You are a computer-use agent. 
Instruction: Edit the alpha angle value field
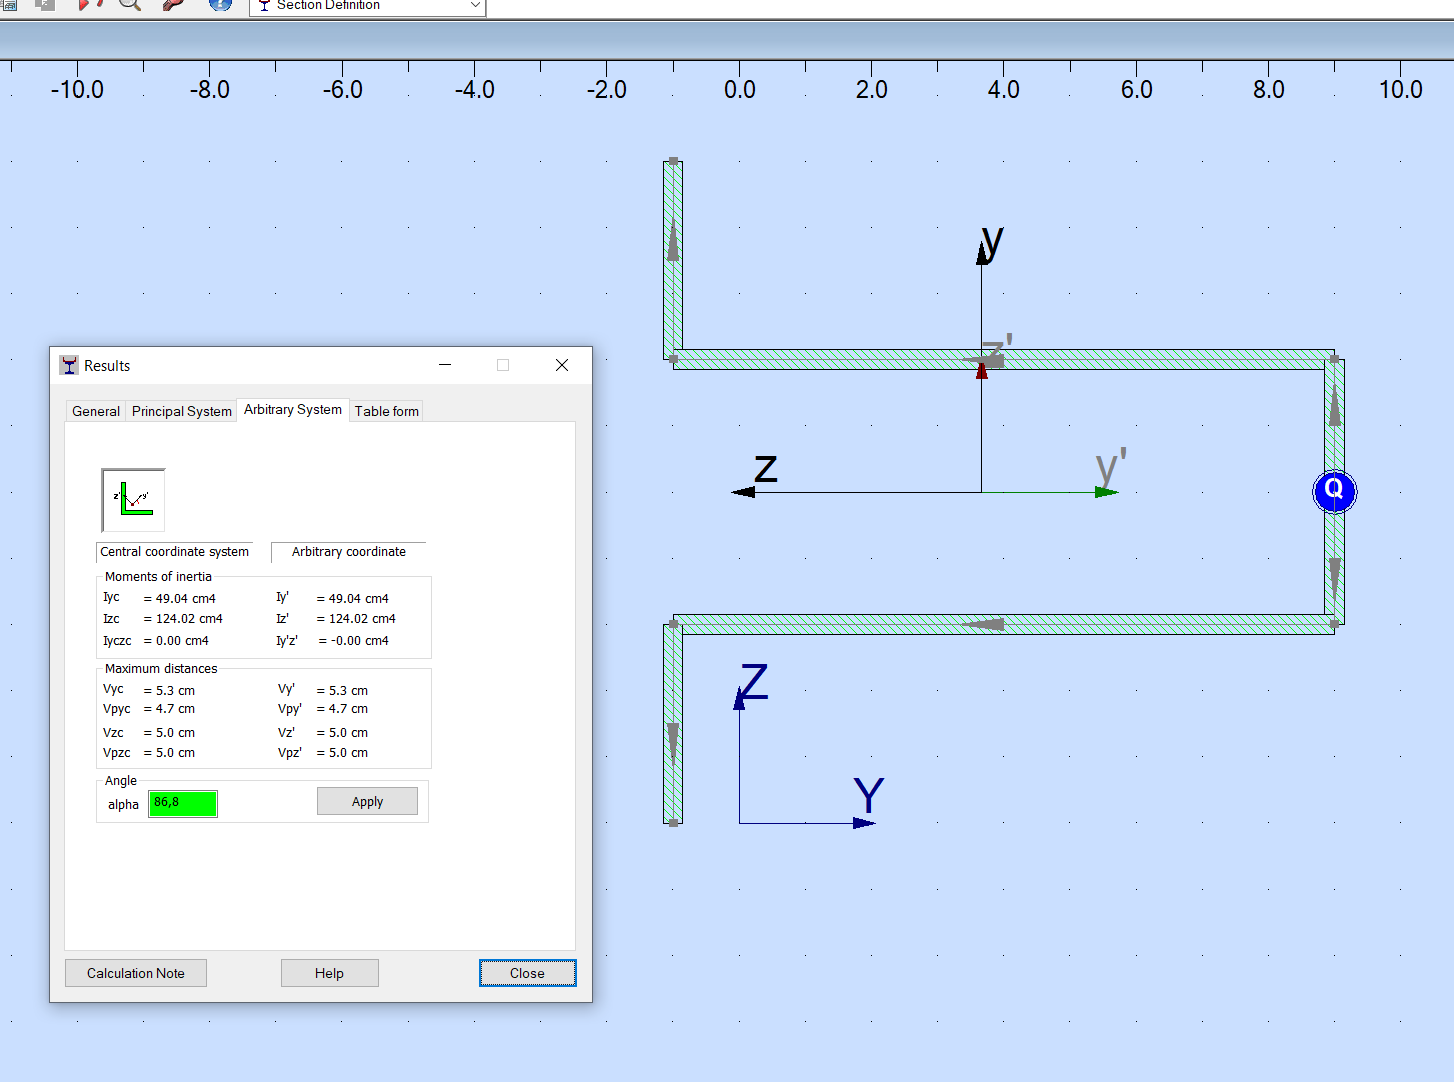click(182, 803)
